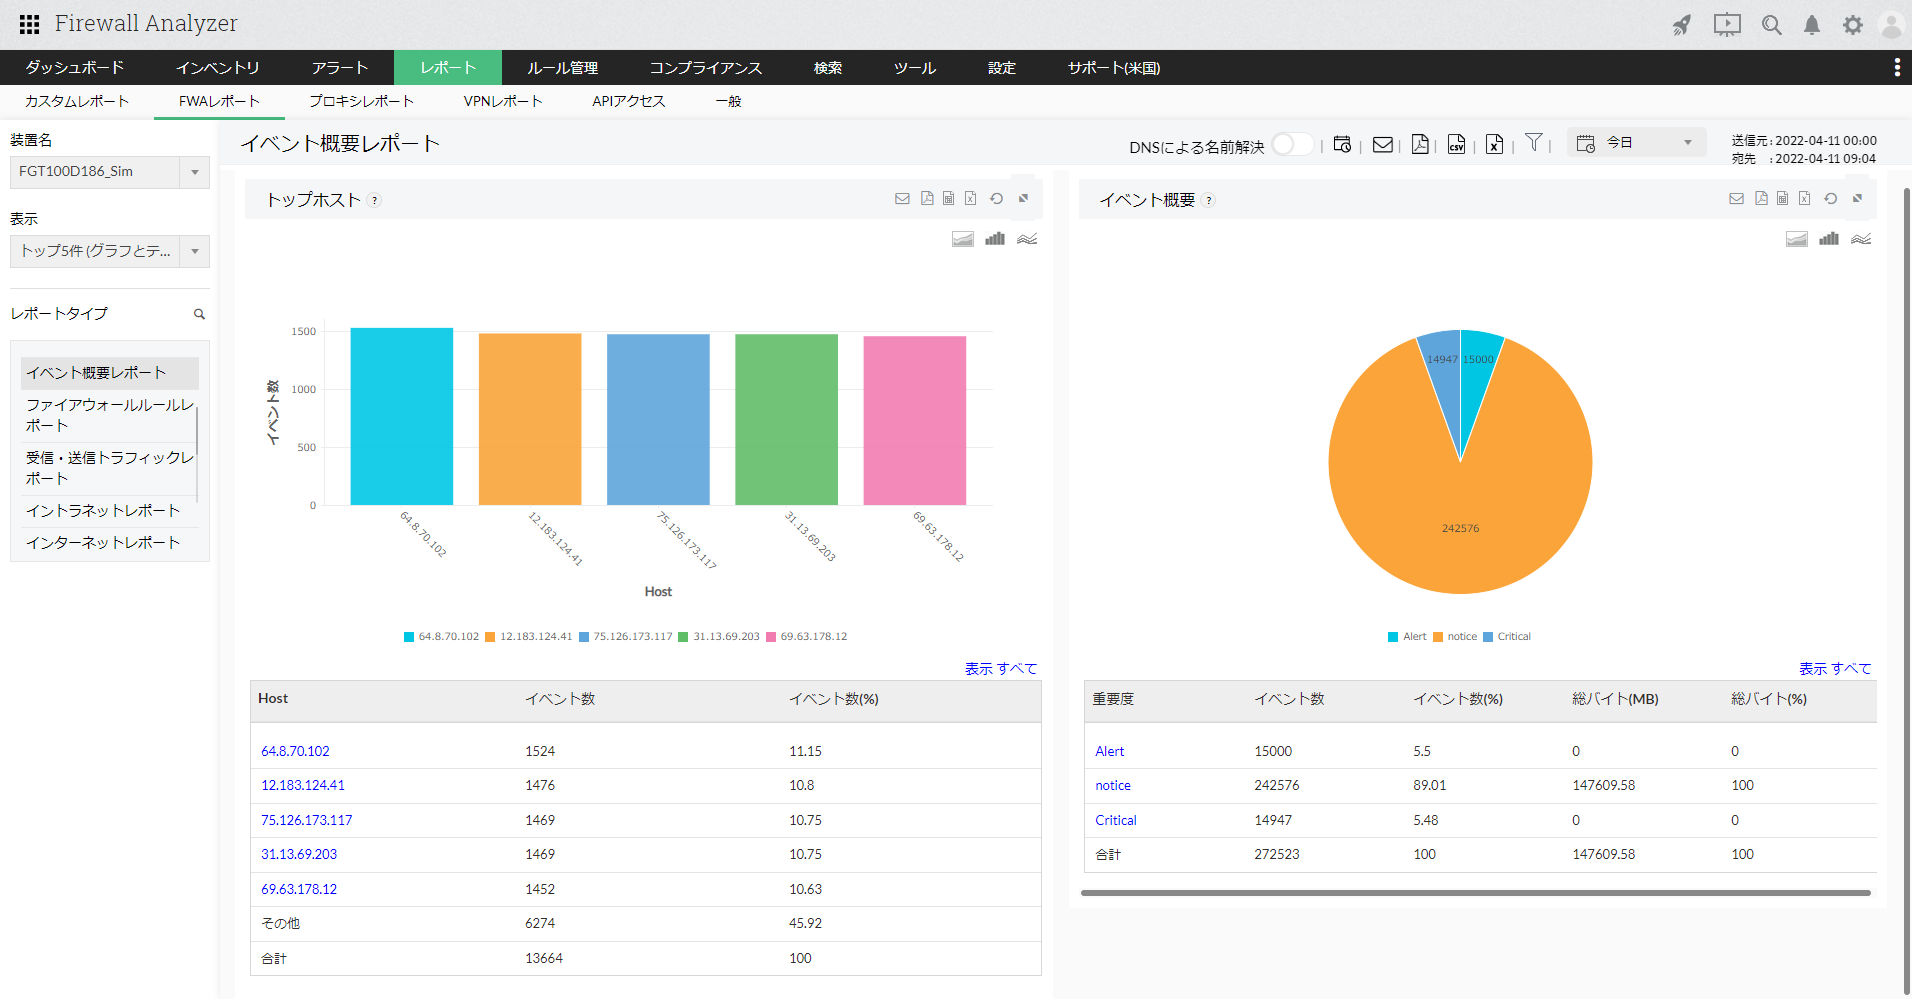The height and width of the screenshot is (999, 1912).
Task: Open the filter funnel icon
Action: click(x=1533, y=143)
